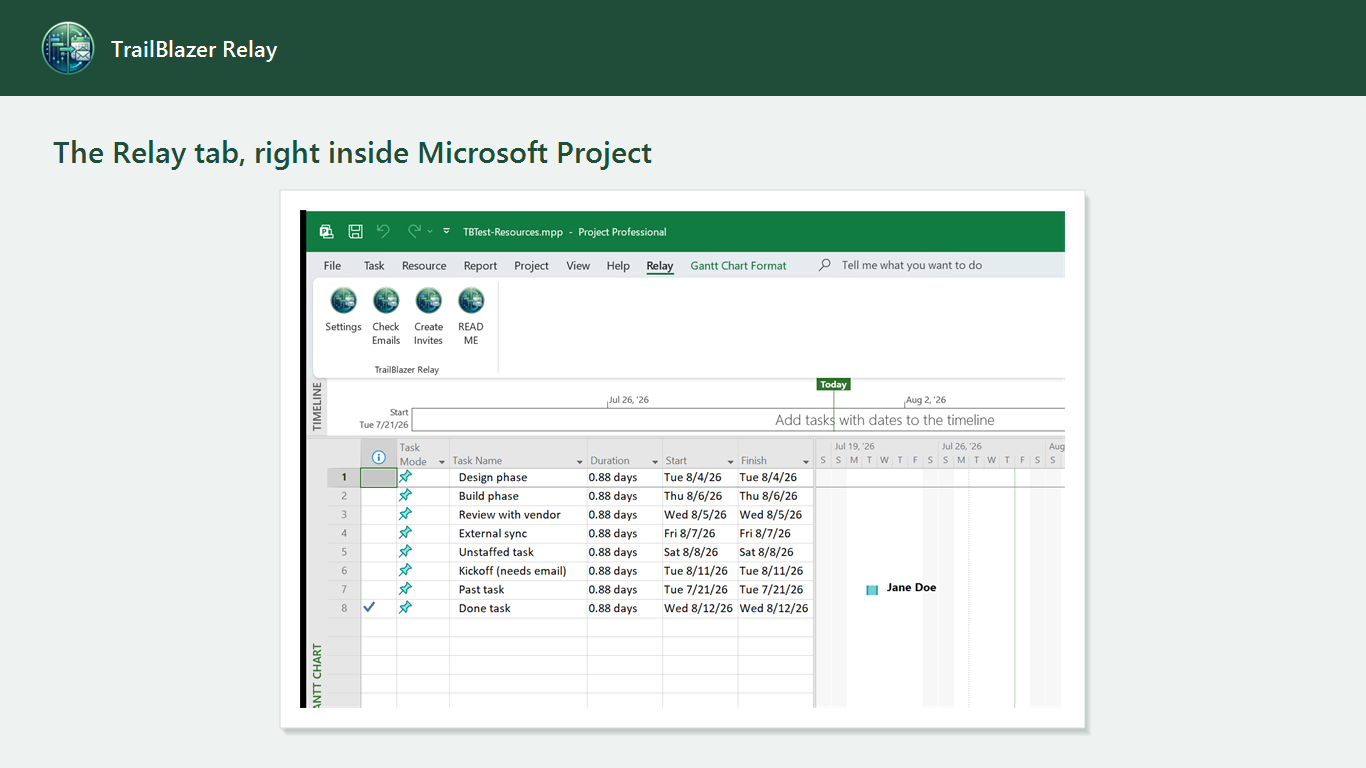Image resolution: width=1366 pixels, height=768 pixels.
Task: Save the project with the disk icon
Action: (355, 231)
